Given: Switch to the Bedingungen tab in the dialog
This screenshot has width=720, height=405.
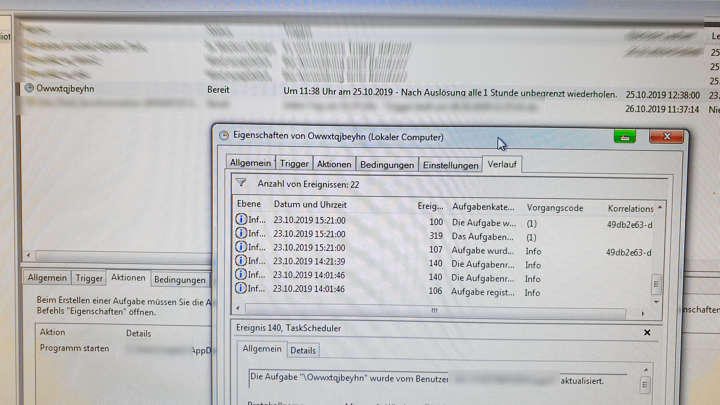Looking at the screenshot, I should 387,165.
